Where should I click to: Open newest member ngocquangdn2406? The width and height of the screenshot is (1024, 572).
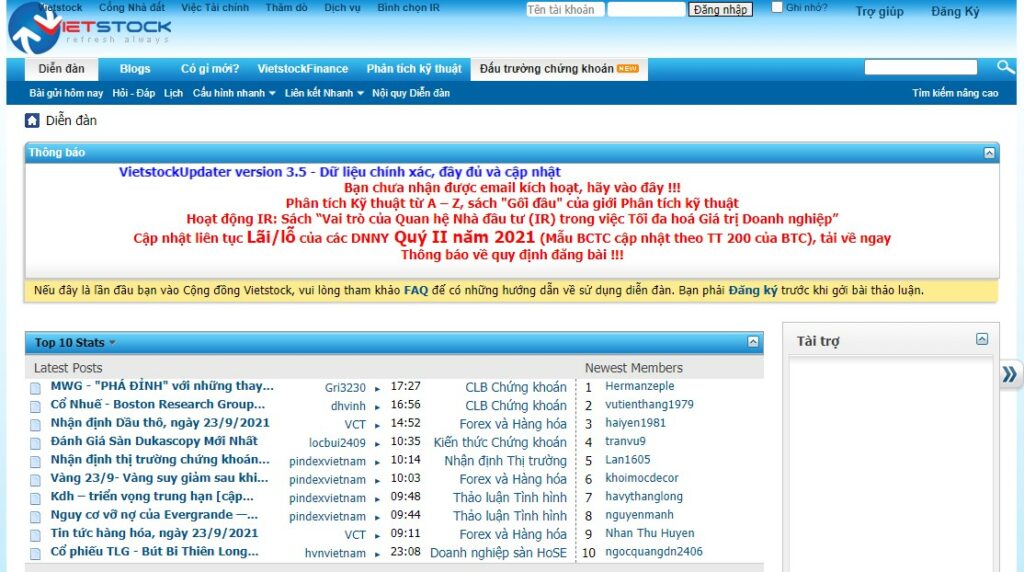654,552
